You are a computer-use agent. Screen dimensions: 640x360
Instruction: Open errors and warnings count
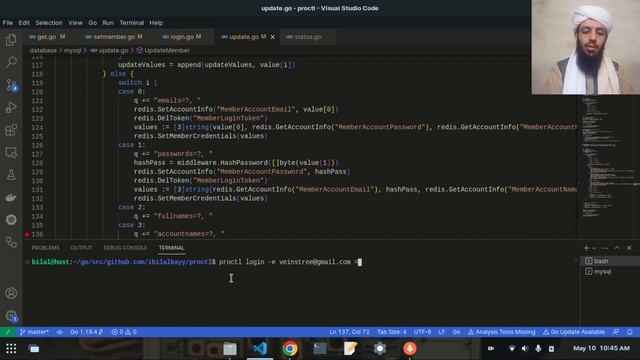[x=124, y=332]
